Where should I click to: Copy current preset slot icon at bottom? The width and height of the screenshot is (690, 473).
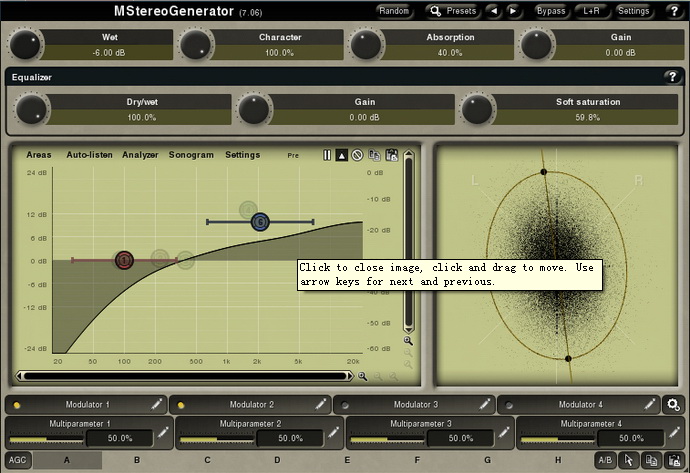pos(651,460)
